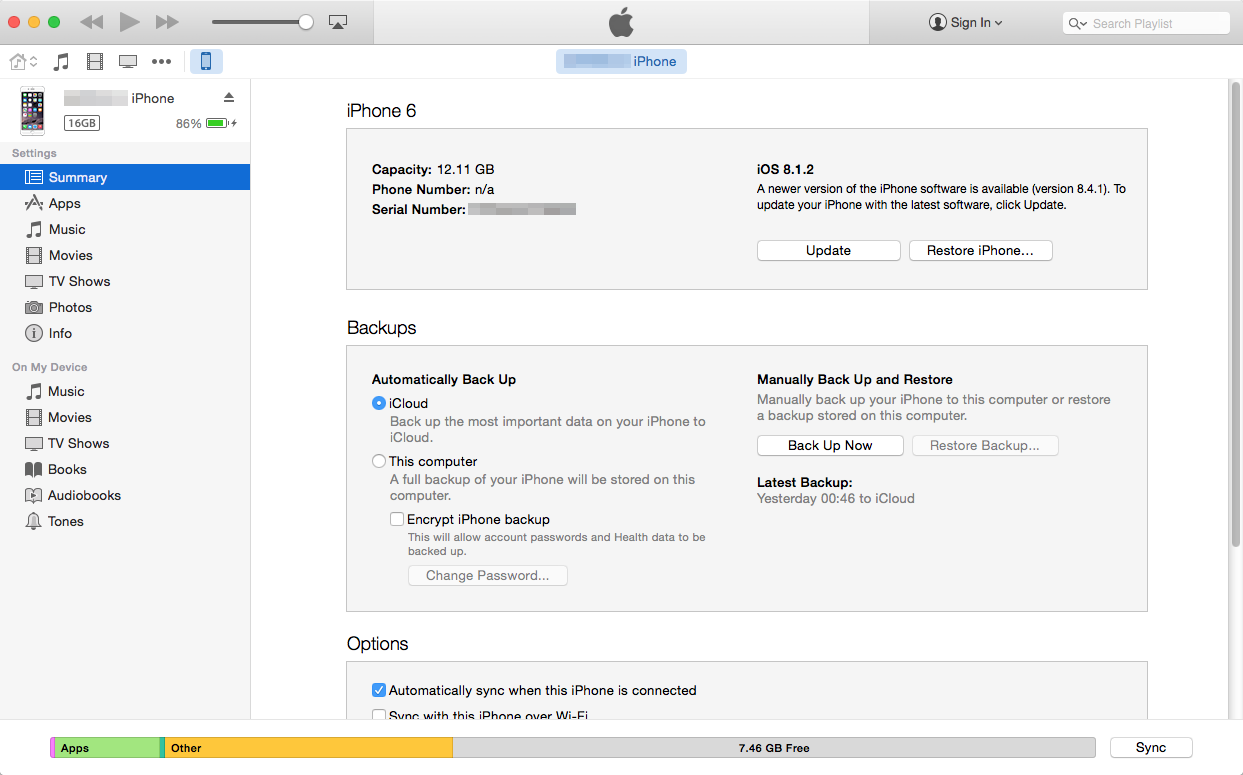Click the 7.46 GB Free storage segment
Viewport: 1243px width, 775px height.
tap(774, 748)
